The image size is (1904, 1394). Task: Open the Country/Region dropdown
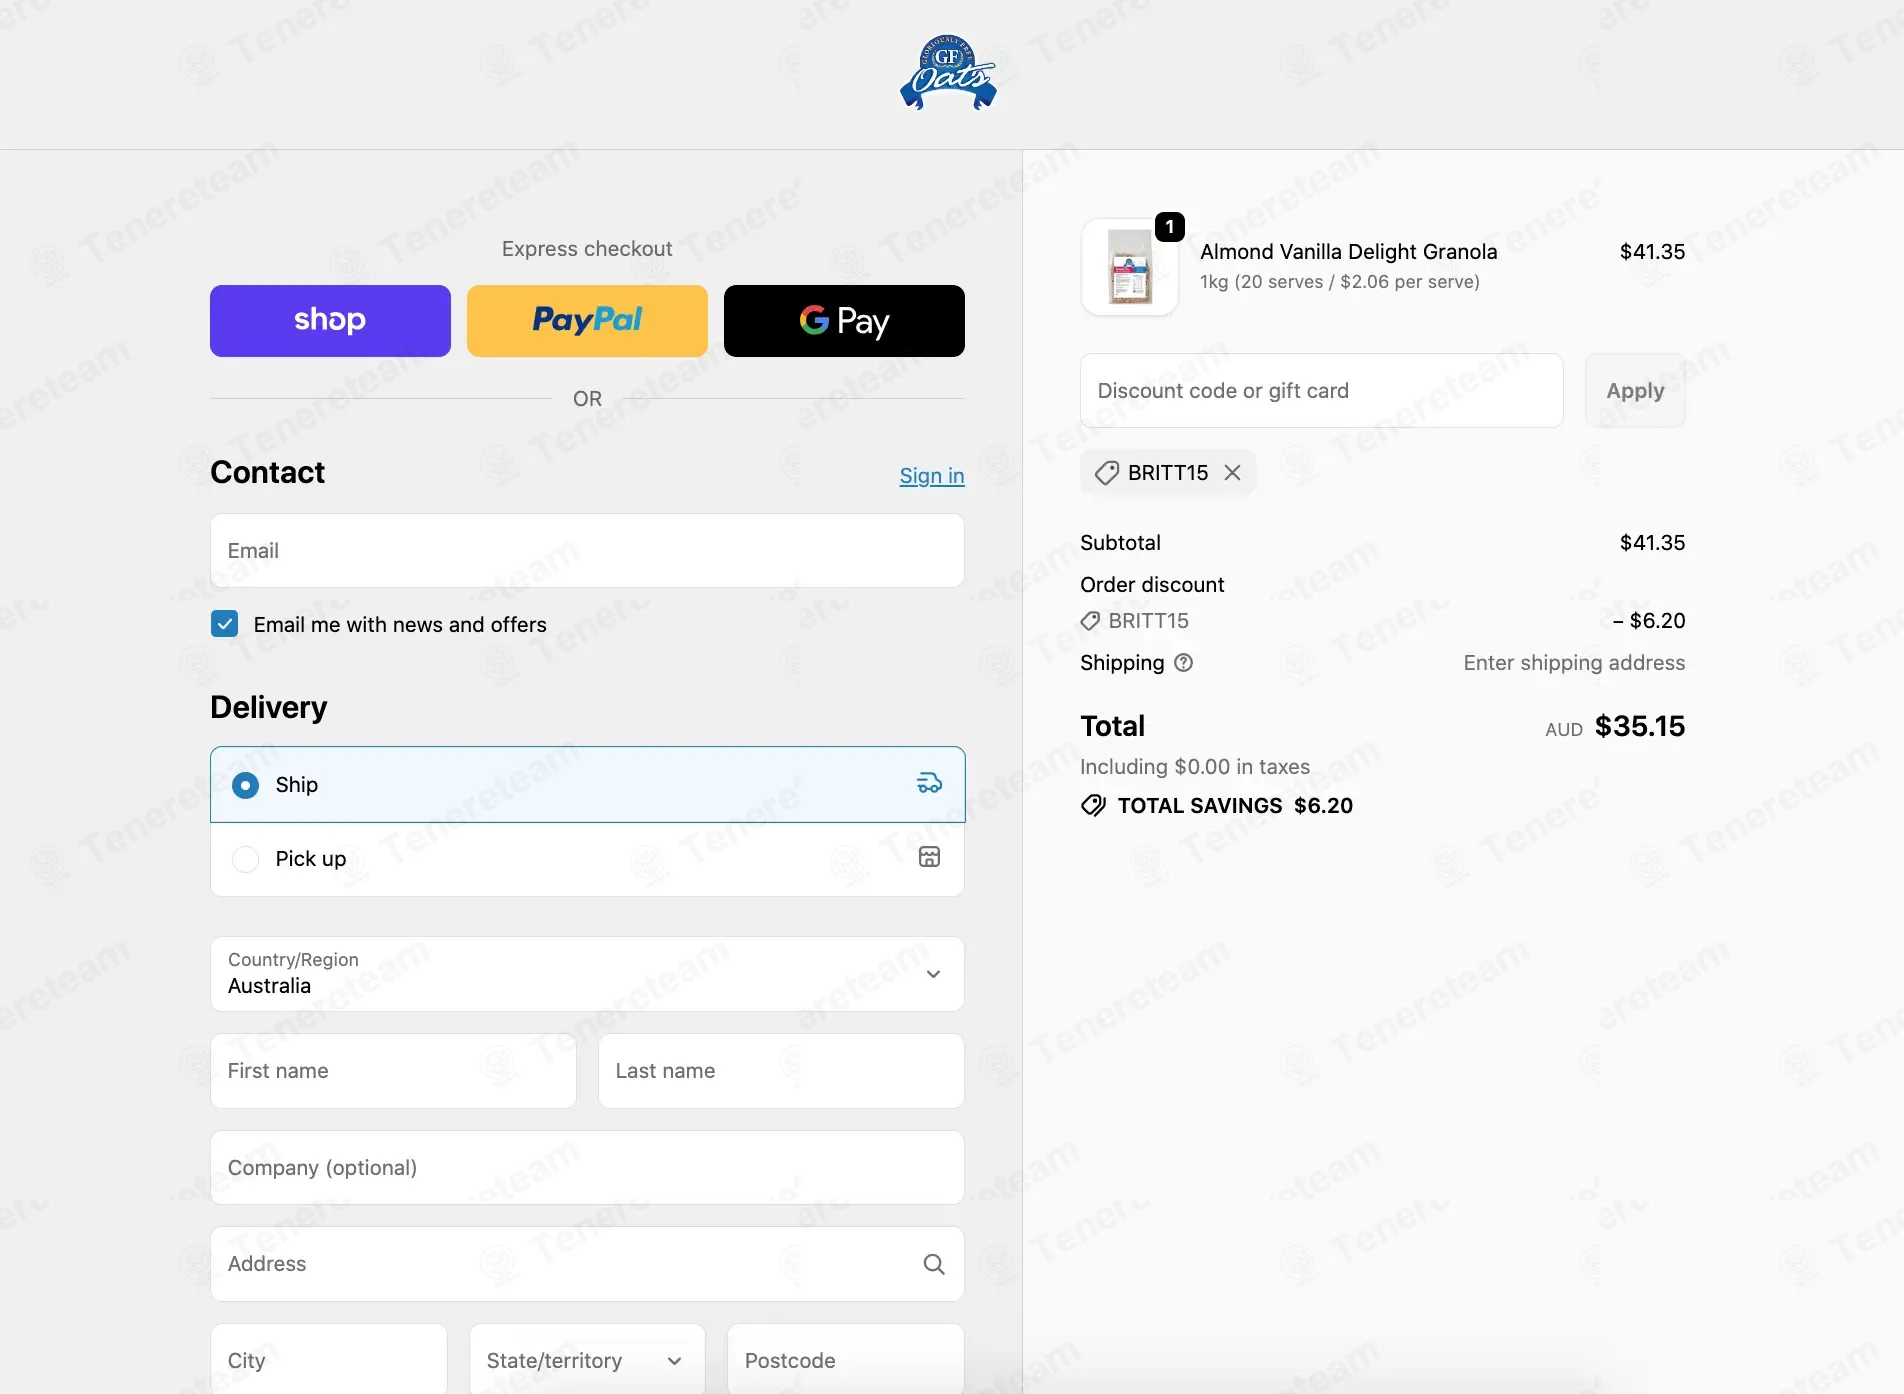(x=588, y=974)
